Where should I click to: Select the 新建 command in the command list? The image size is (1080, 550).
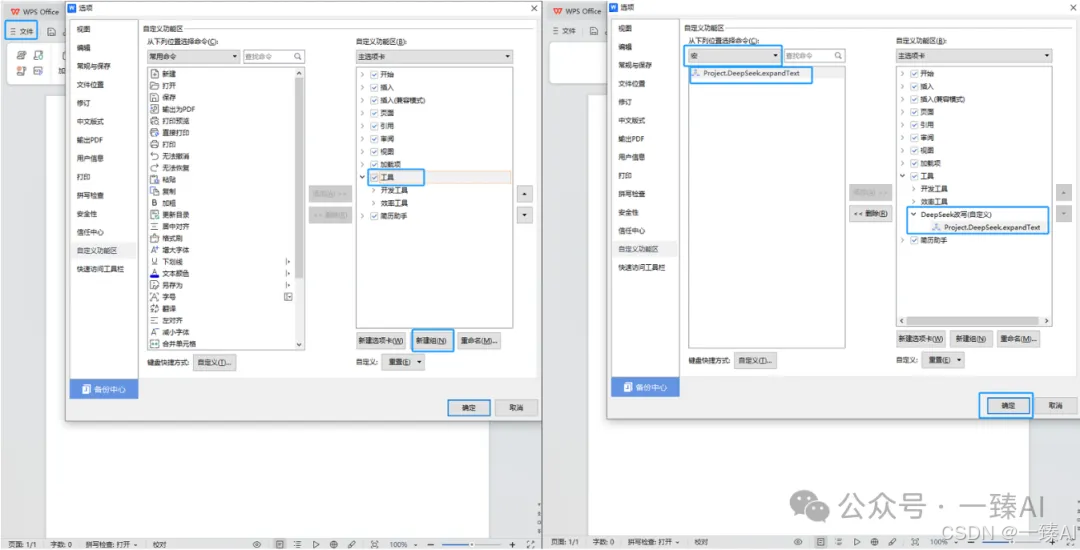pyautogui.click(x=168, y=74)
